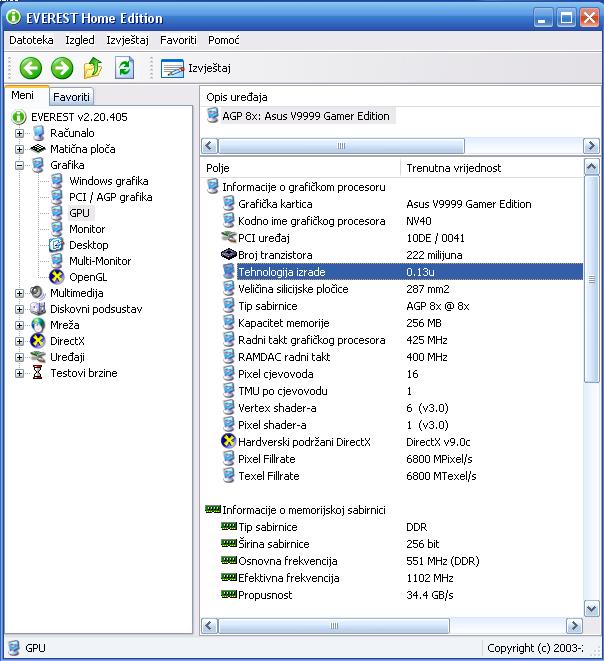Expand the Računalo tree node
Viewport: 604px width, 661px height.
(x=19, y=133)
